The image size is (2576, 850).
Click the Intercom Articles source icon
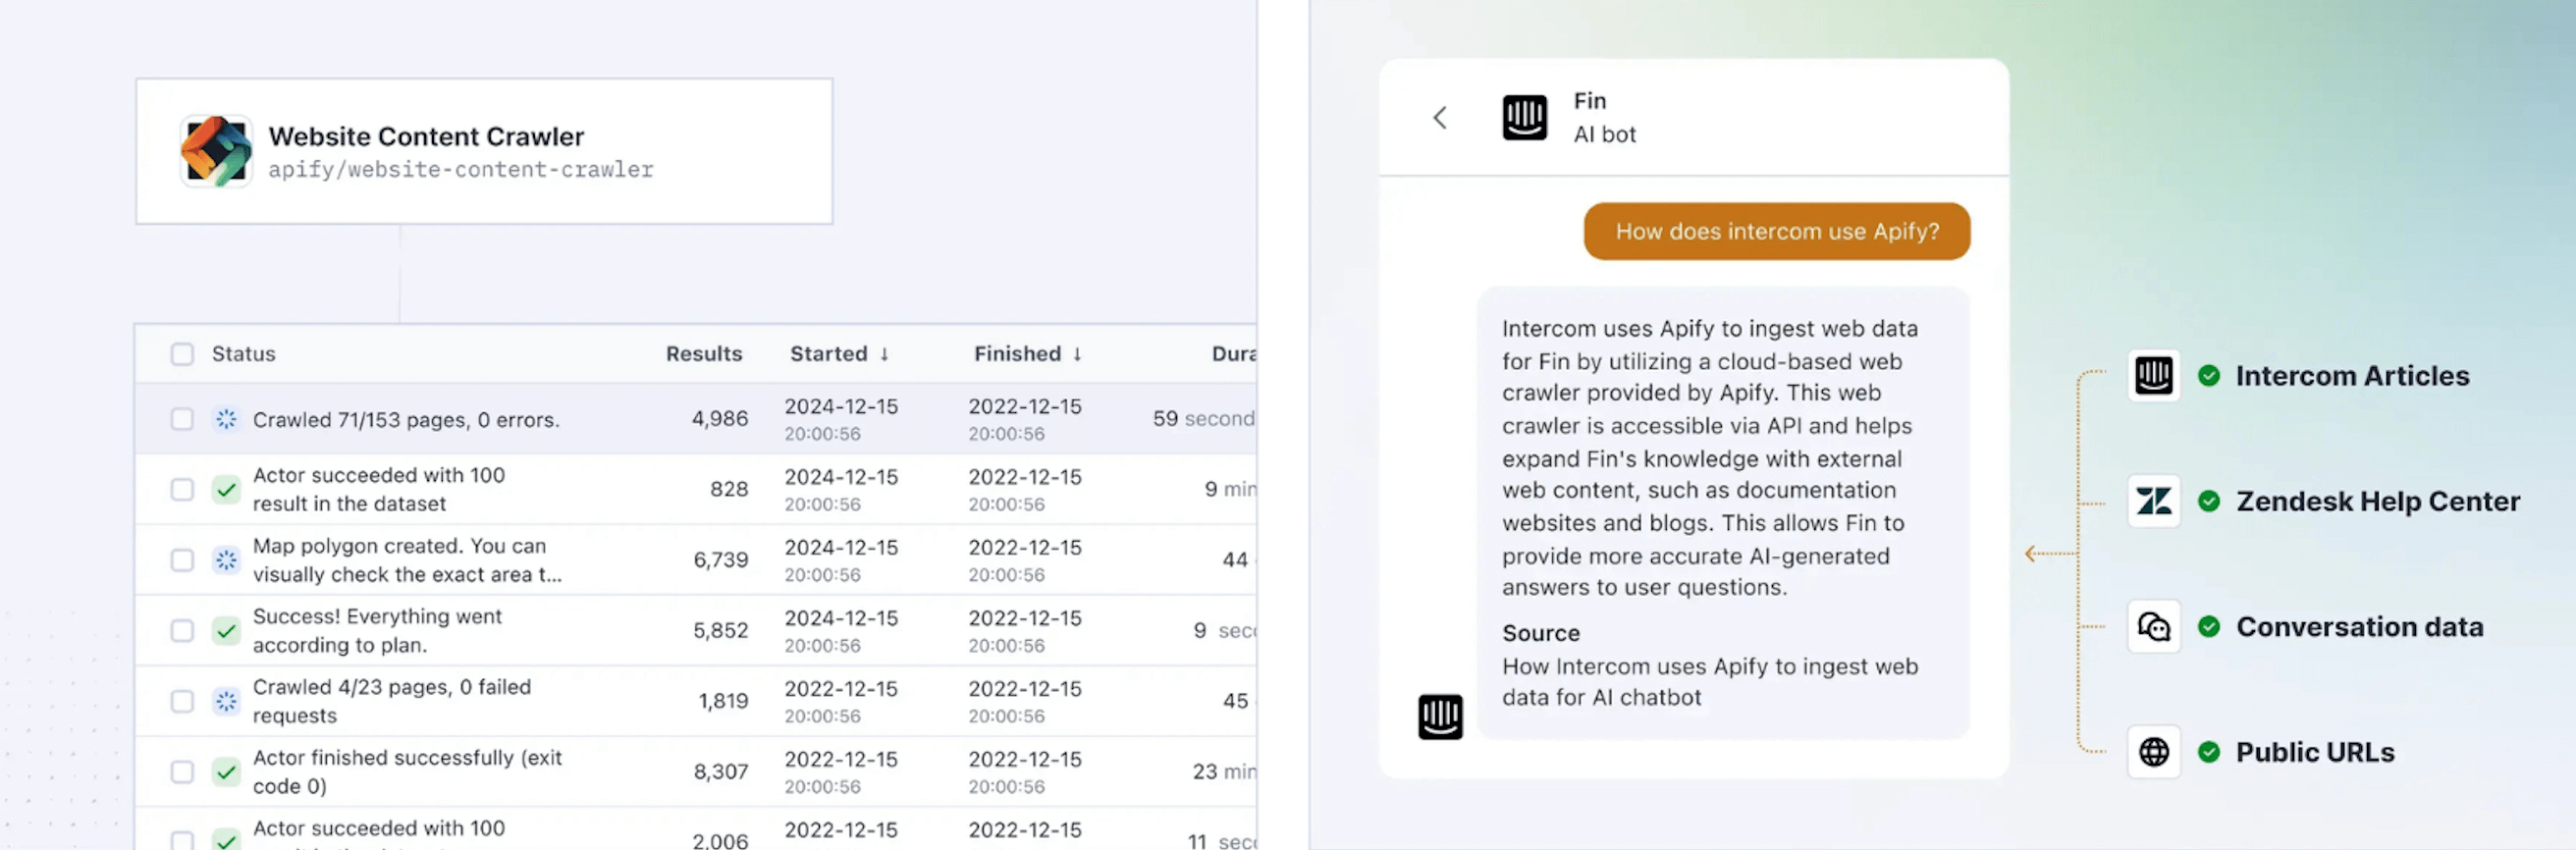point(2154,376)
